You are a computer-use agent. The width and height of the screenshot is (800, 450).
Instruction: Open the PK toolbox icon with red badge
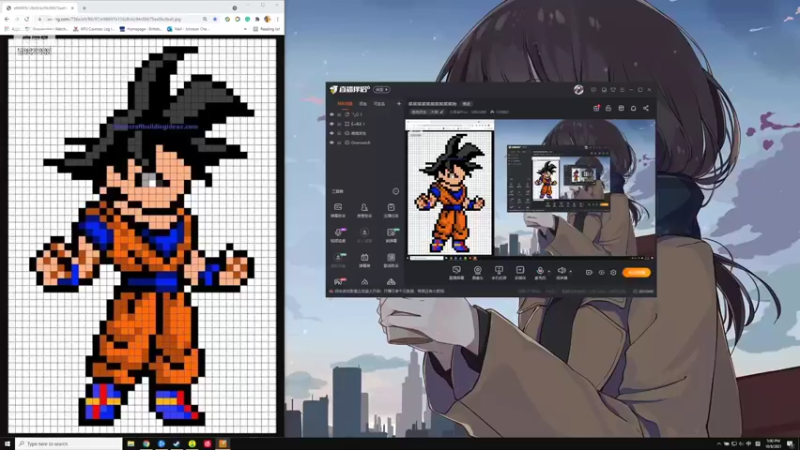(x=339, y=282)
